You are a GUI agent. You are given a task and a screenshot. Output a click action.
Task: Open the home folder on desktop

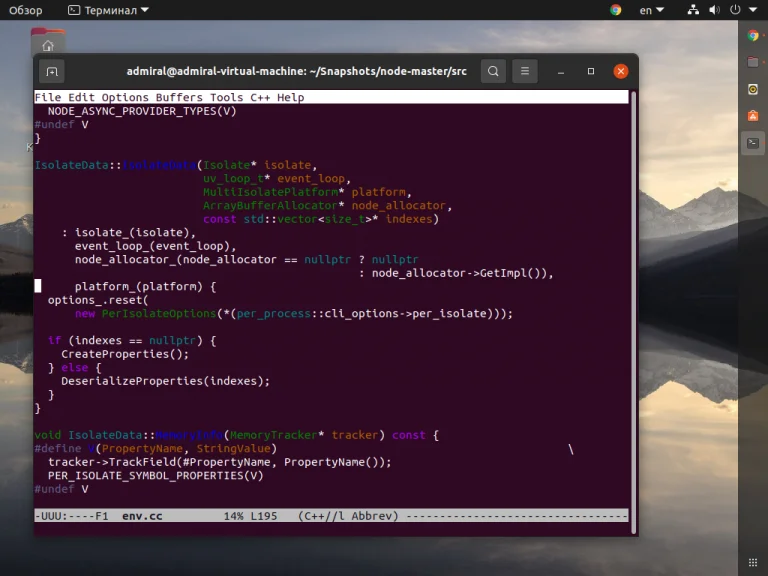coord(47,45)
